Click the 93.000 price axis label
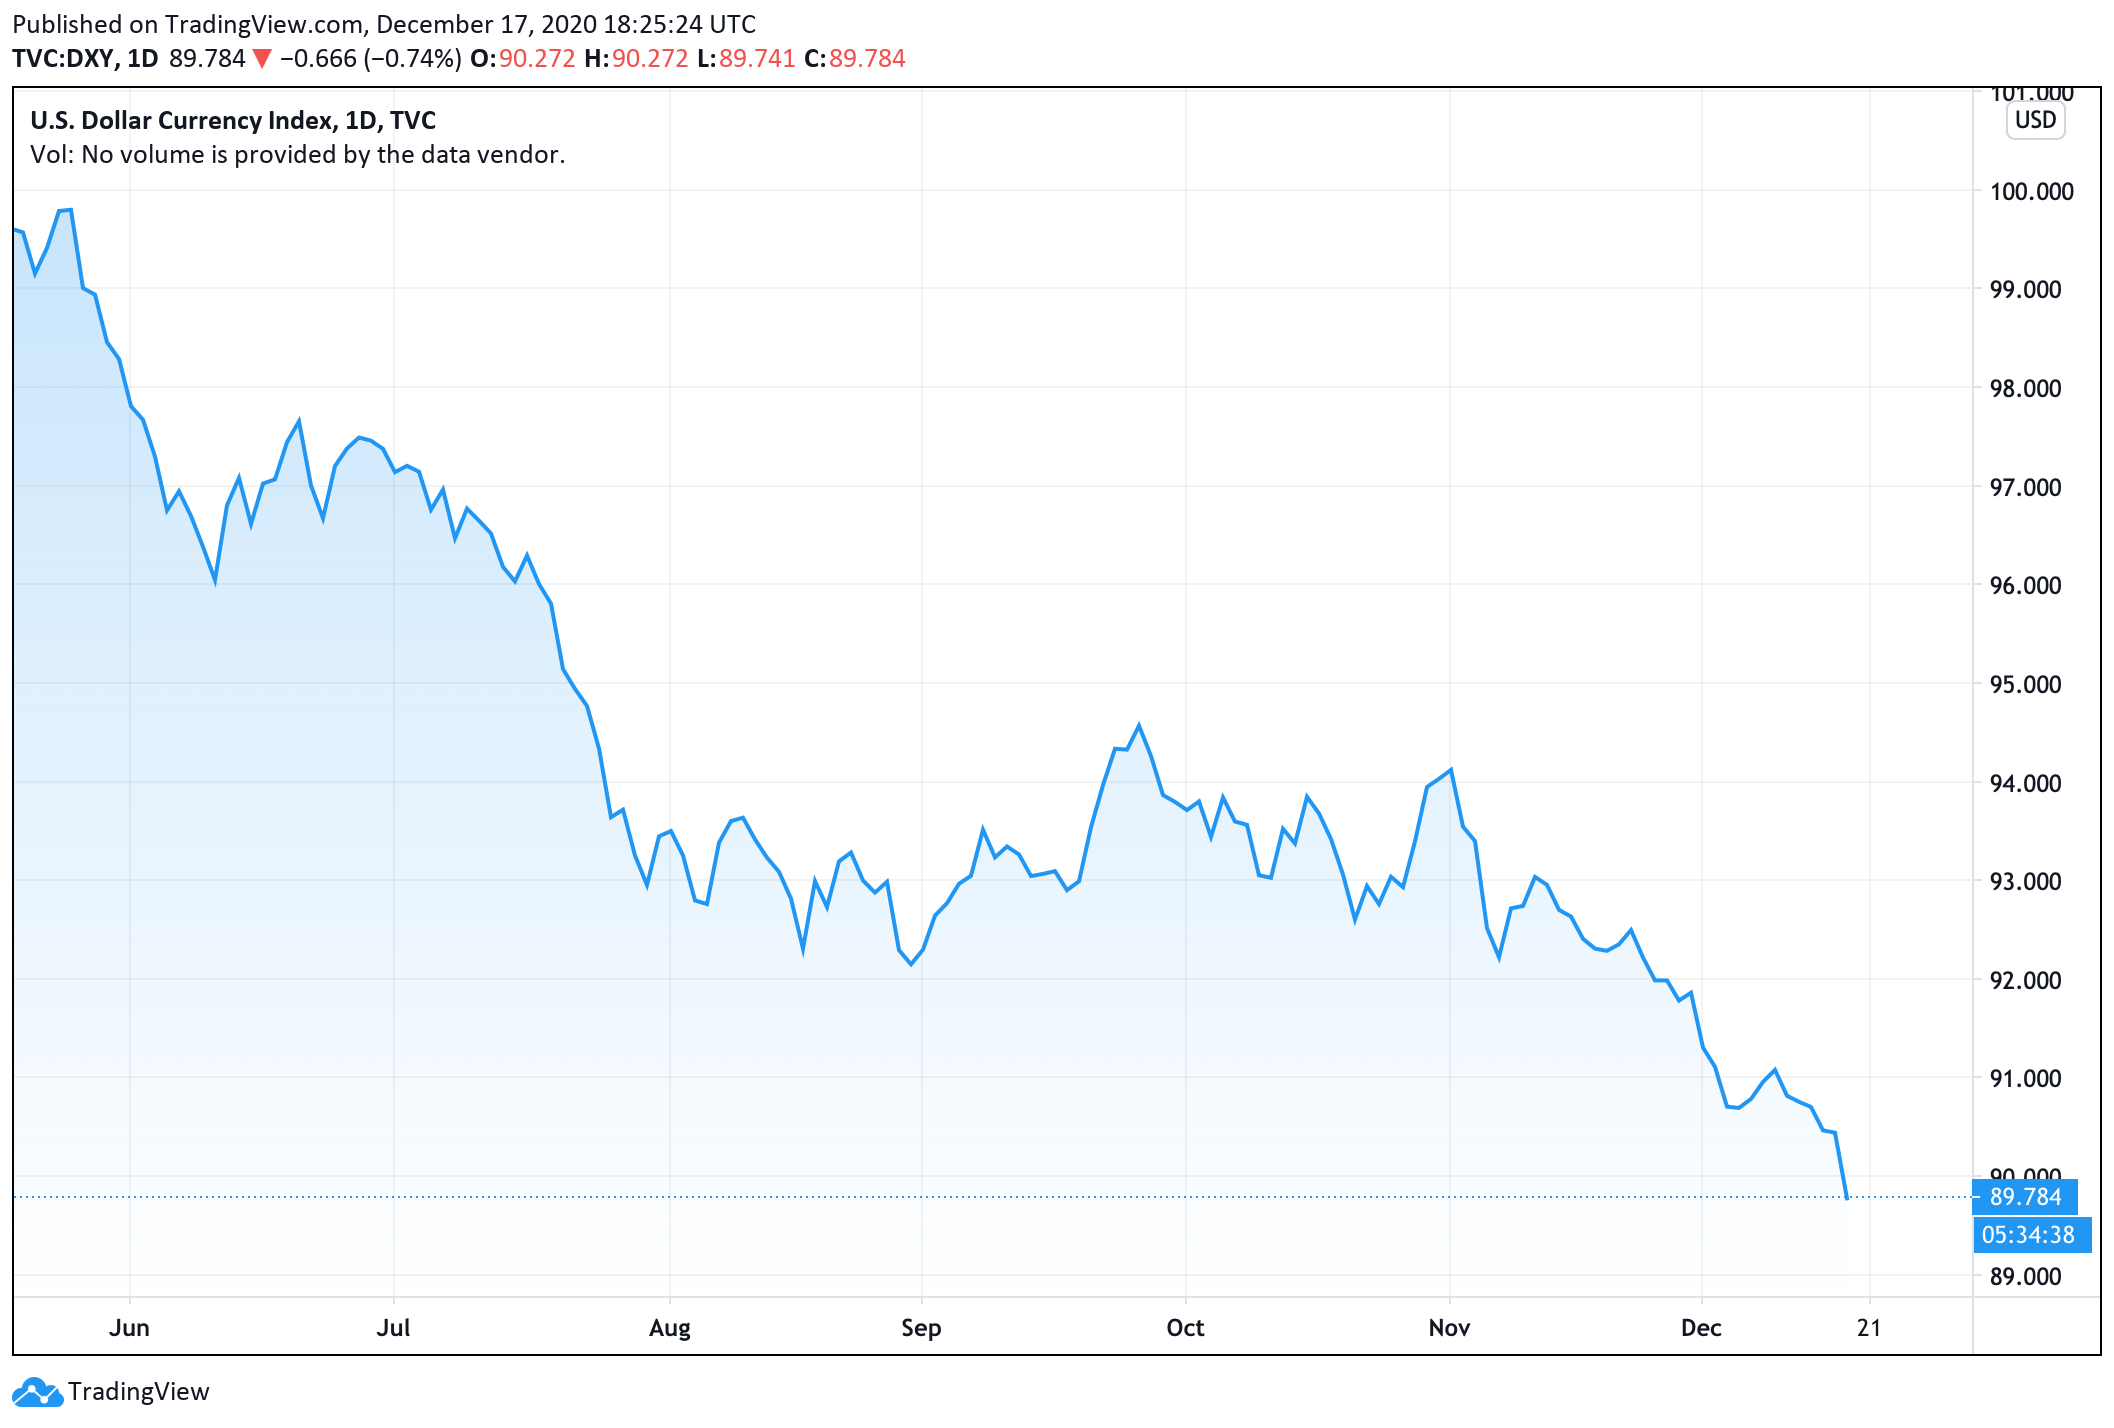 [2026, 882]
